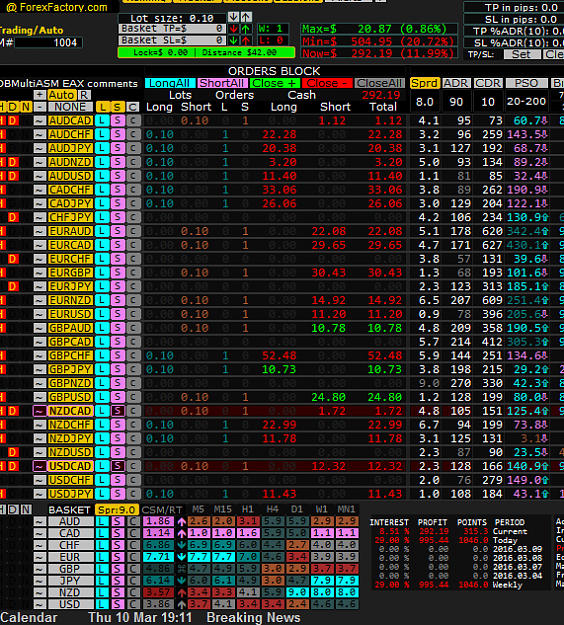Click the Spr:9.0 basket header

point(117,509)
